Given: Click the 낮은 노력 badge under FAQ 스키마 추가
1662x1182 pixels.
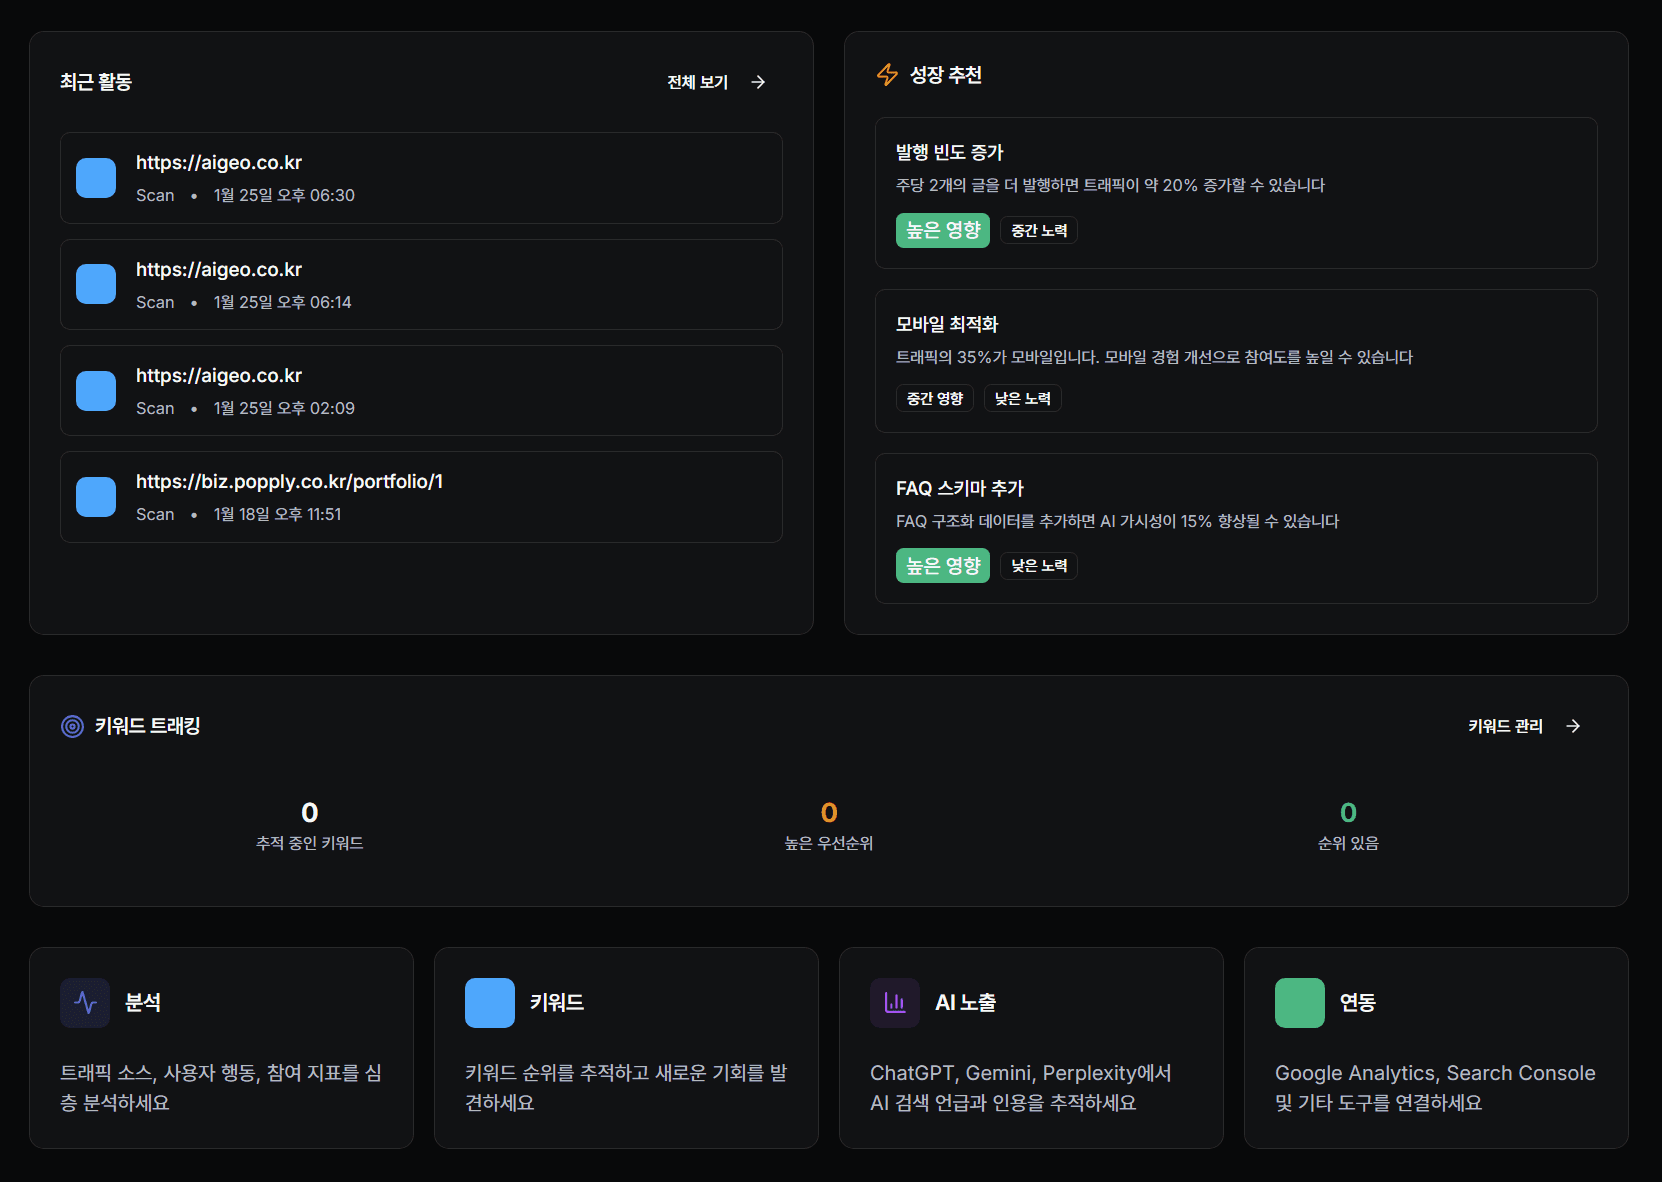Looking at the screenshot, I should coord(1038,565).
